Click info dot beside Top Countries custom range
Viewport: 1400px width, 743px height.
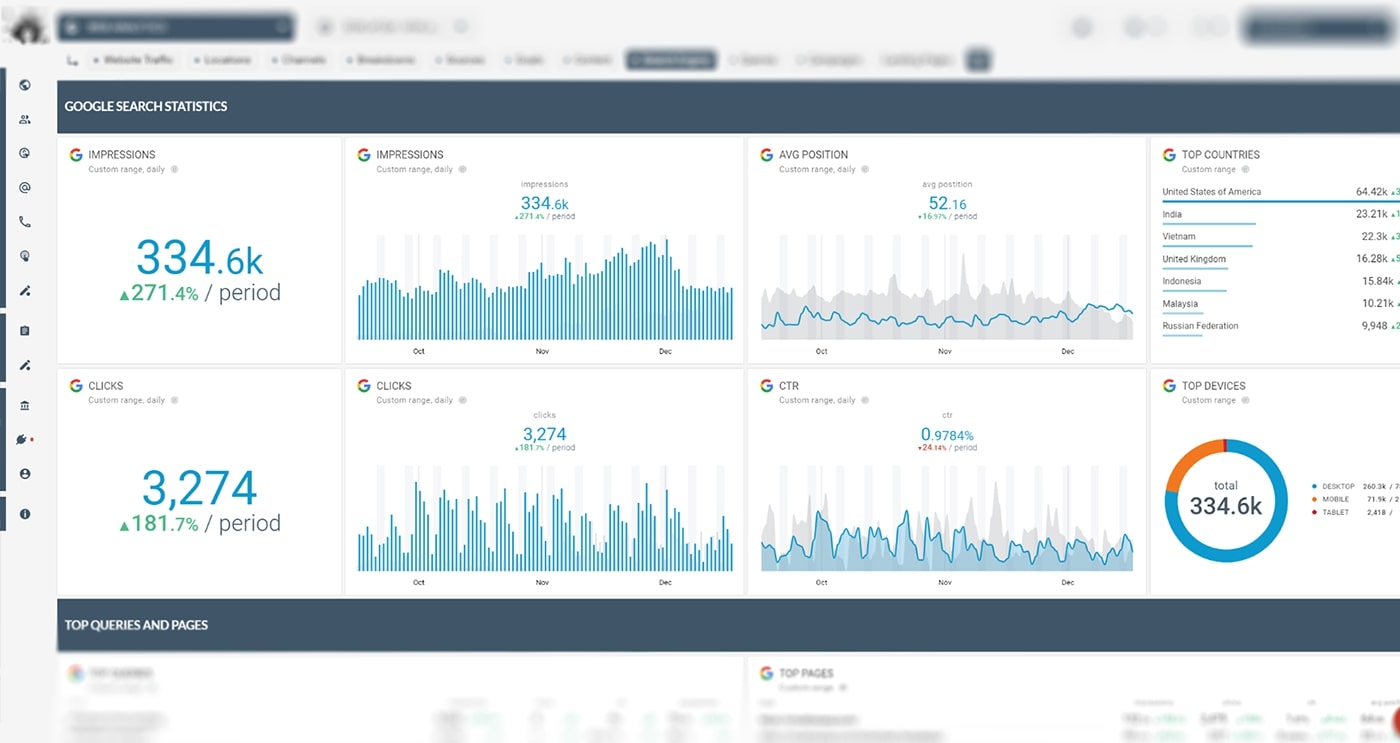[1245, 169]
